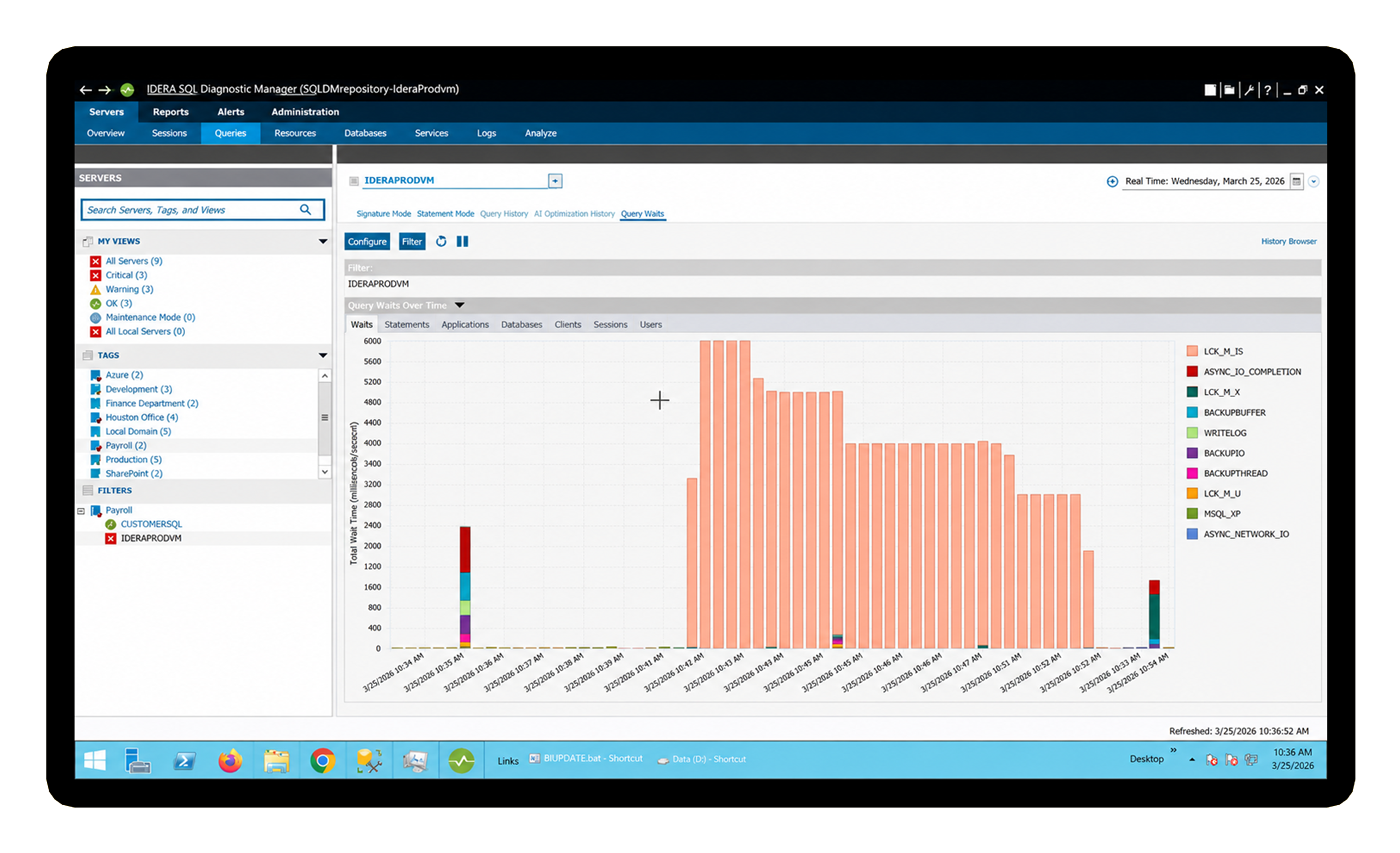Switch to the Analyze tab
1400x853 pixels.
pyautogui.click(x=541, y=133)
